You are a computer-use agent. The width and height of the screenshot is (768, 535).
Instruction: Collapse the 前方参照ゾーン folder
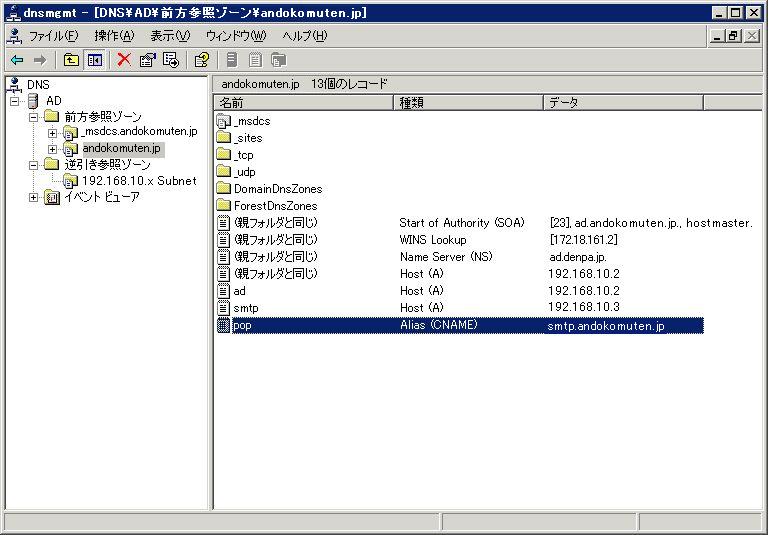coord(34,117)
